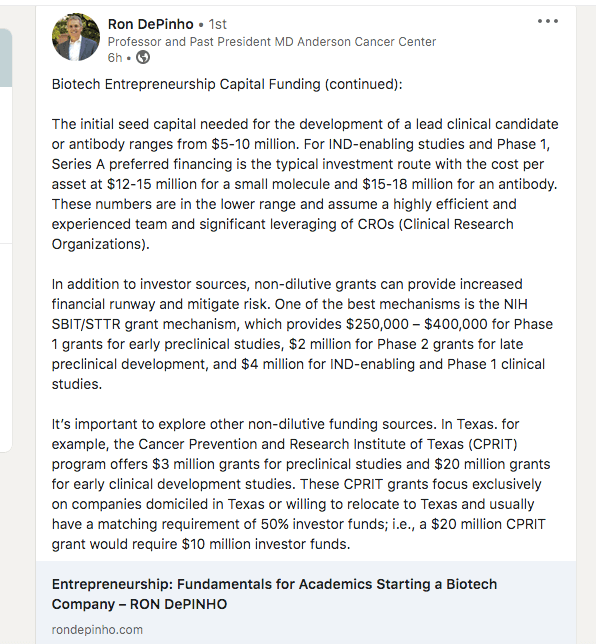Image resolution: width=596 pixels, height=644 pixels.
Task: Click the 'Organizations).' line ending the first paragraph
Action: (101, 244)
